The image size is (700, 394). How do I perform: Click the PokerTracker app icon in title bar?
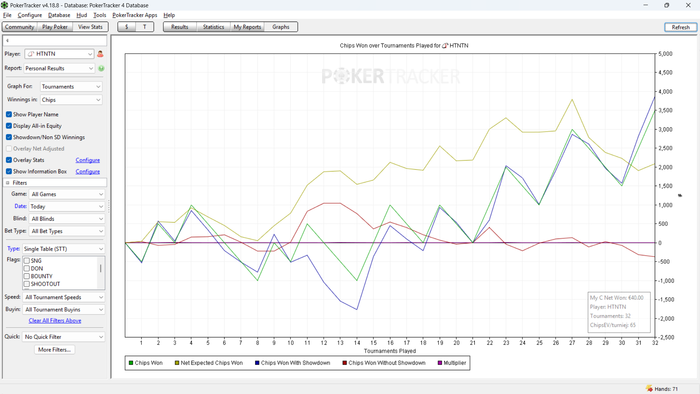[x=4, y=5]
